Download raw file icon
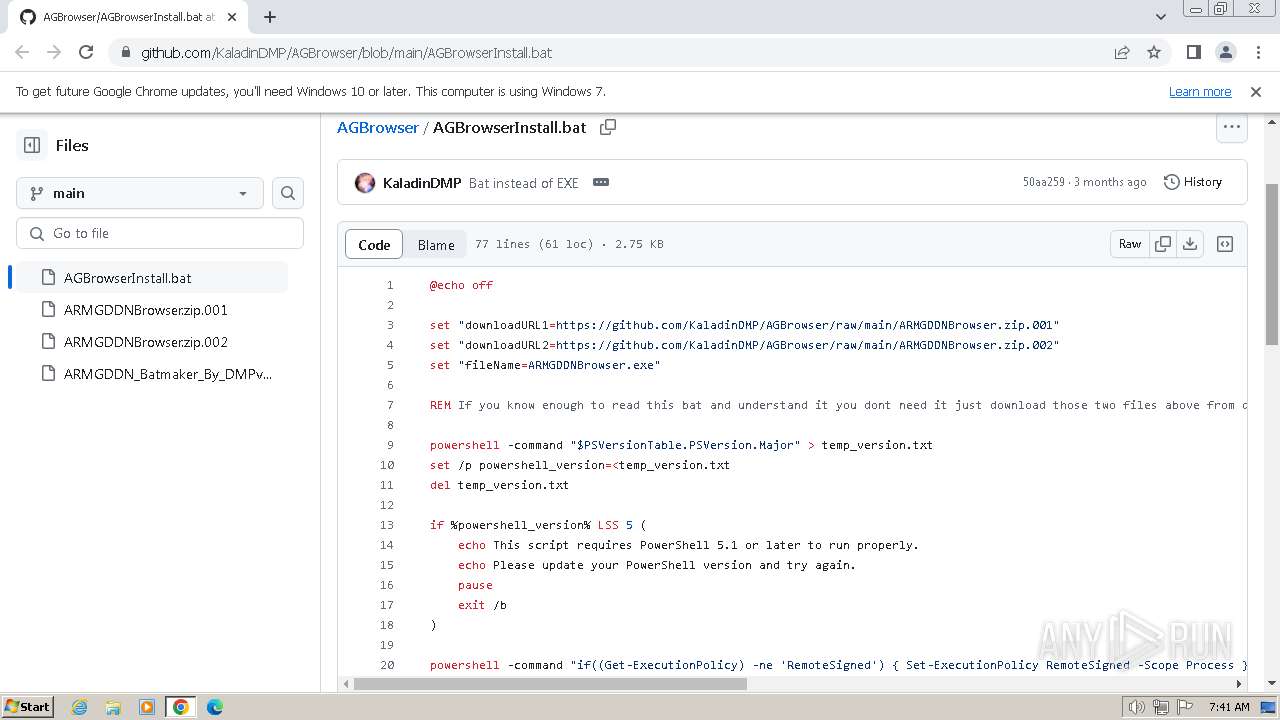This screenshot has width=1280, height=720. coord(1190,244)
